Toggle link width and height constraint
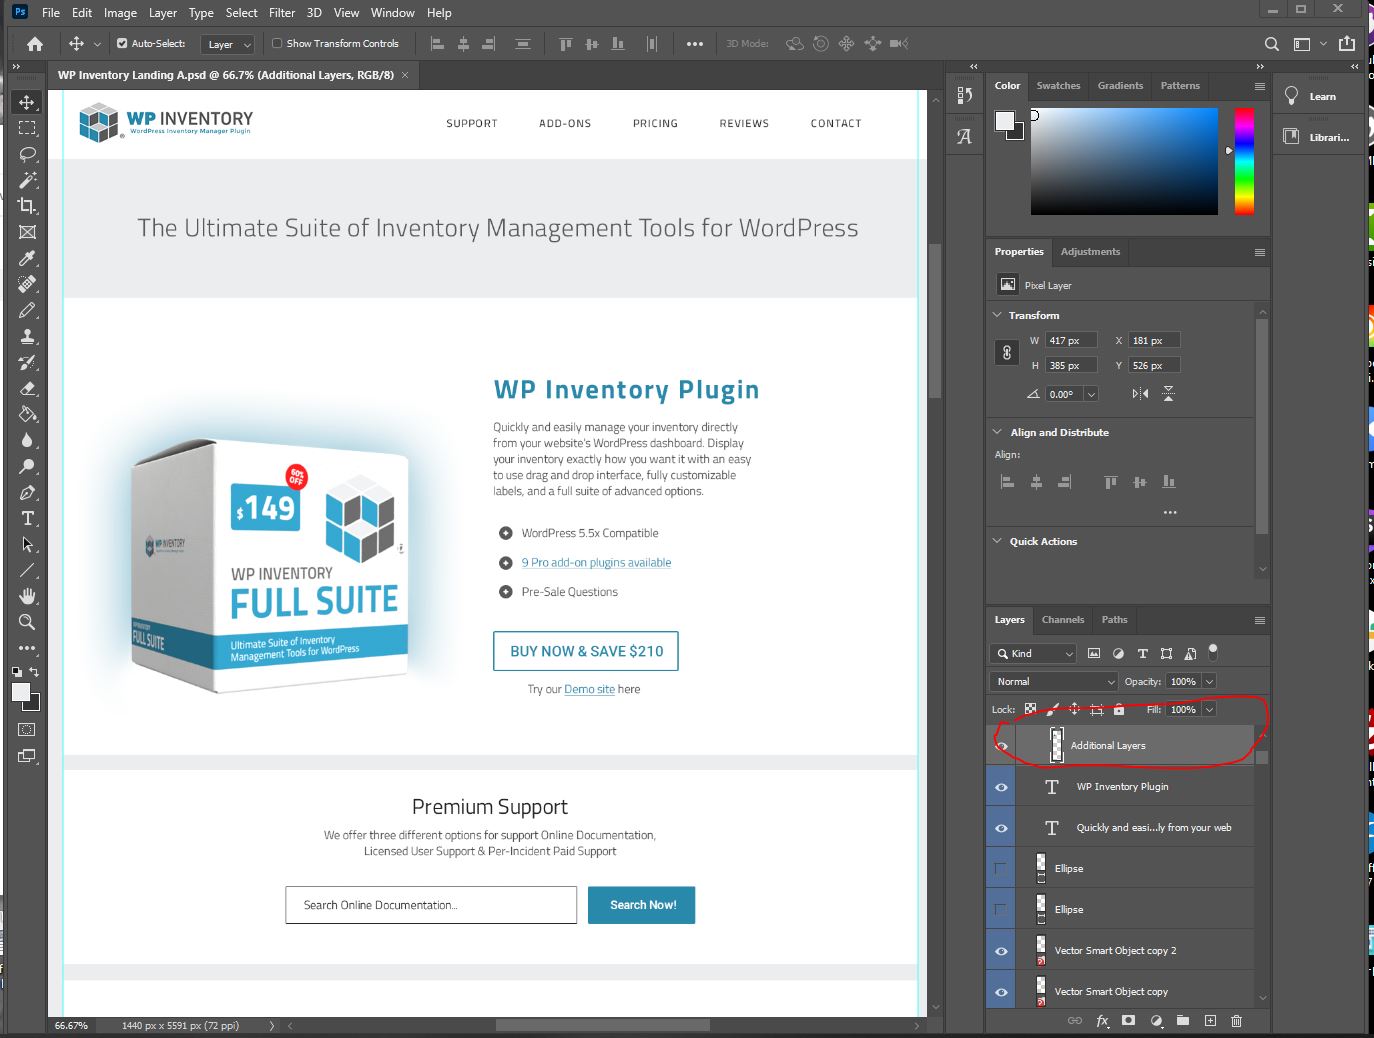This screenshot has height=1038, width=1374. click(1007, 352)
